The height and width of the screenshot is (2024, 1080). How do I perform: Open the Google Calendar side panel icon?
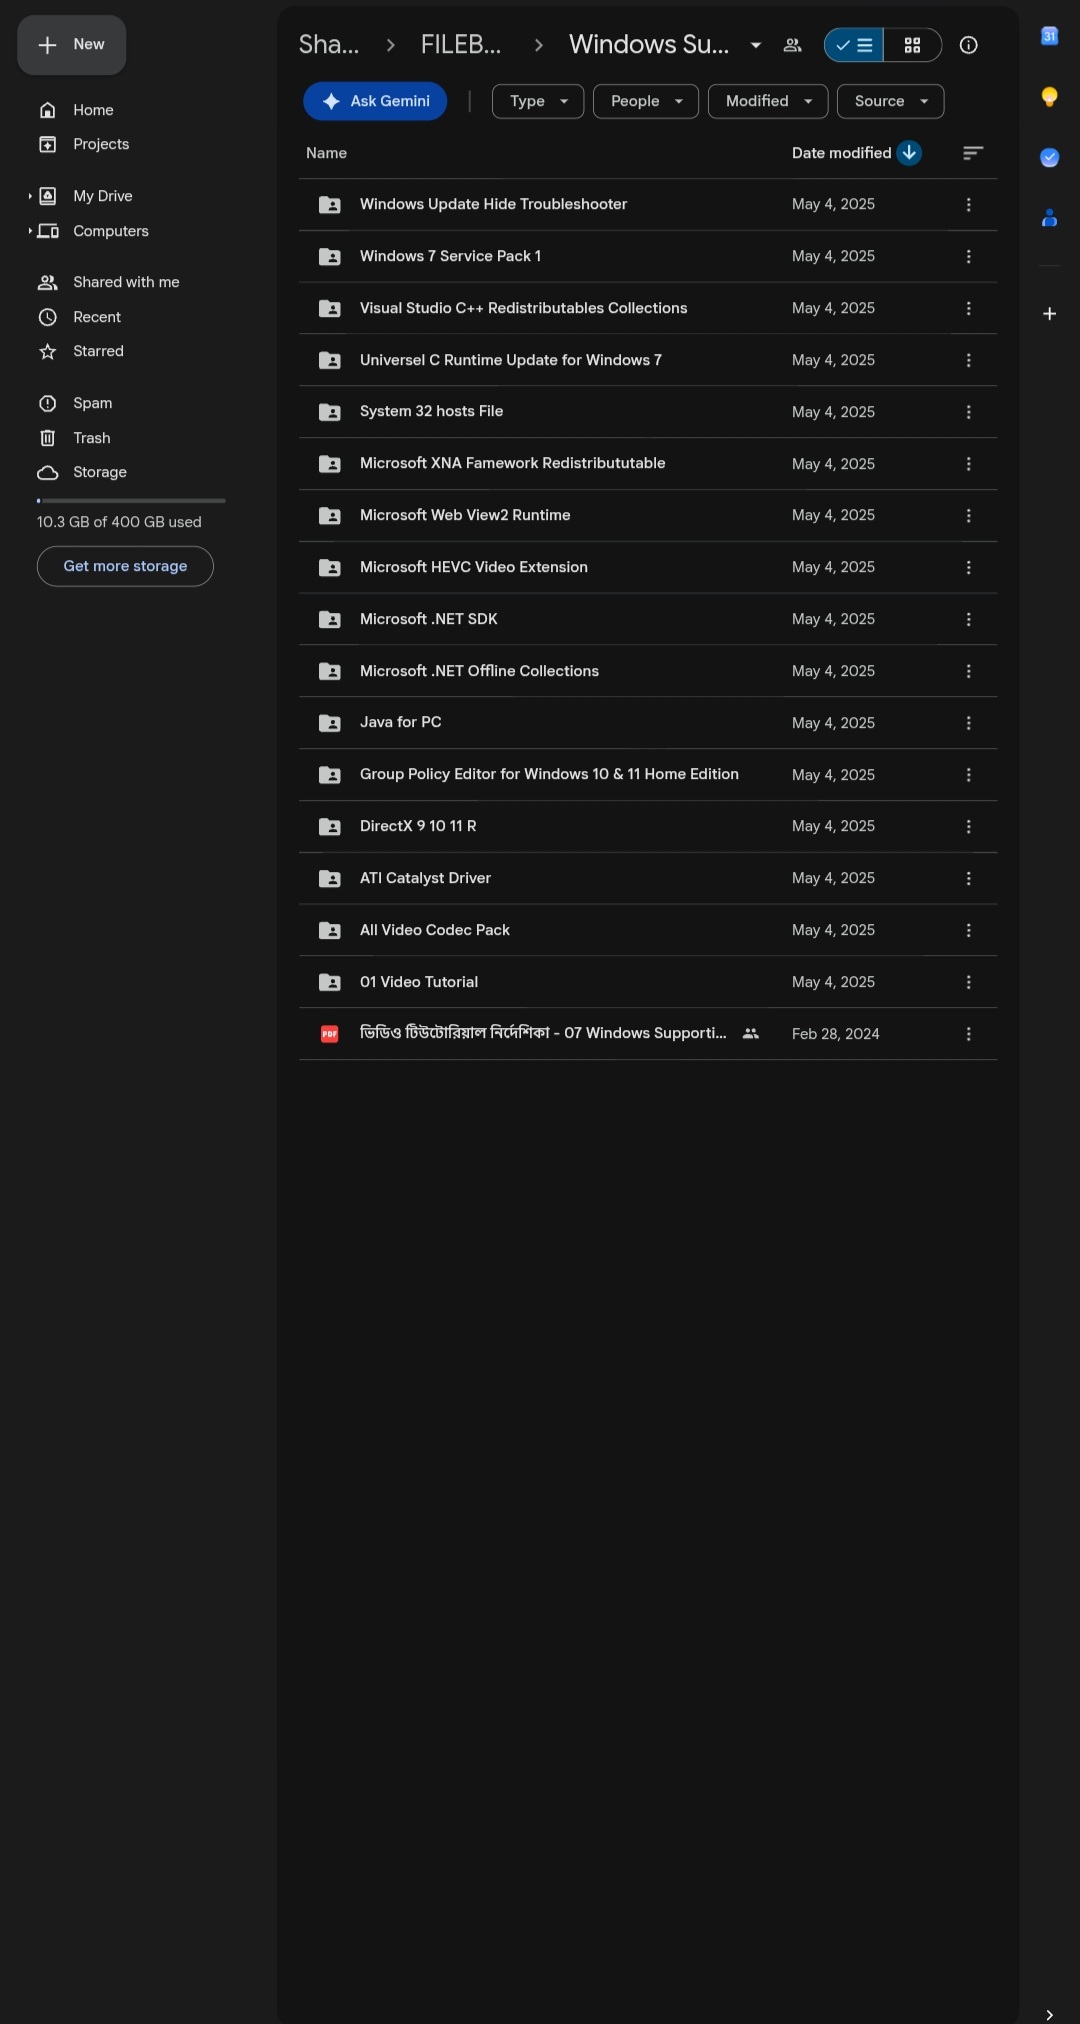[1049, 36]
